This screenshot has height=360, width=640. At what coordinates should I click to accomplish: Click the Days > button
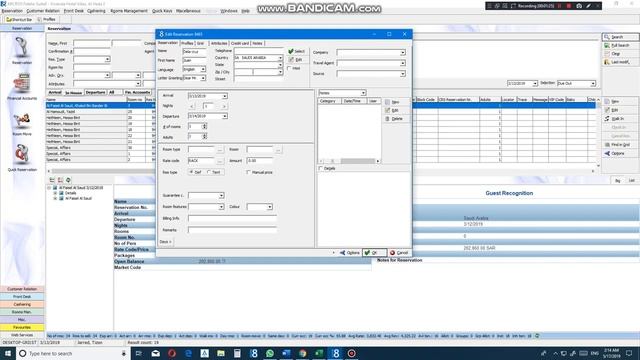point(166,242)
